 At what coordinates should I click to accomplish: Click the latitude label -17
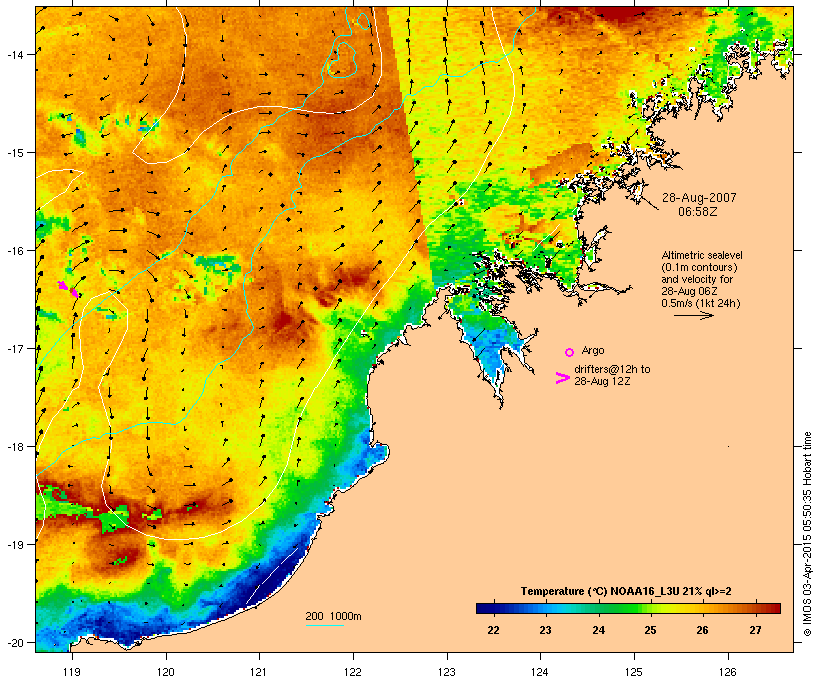15,348
